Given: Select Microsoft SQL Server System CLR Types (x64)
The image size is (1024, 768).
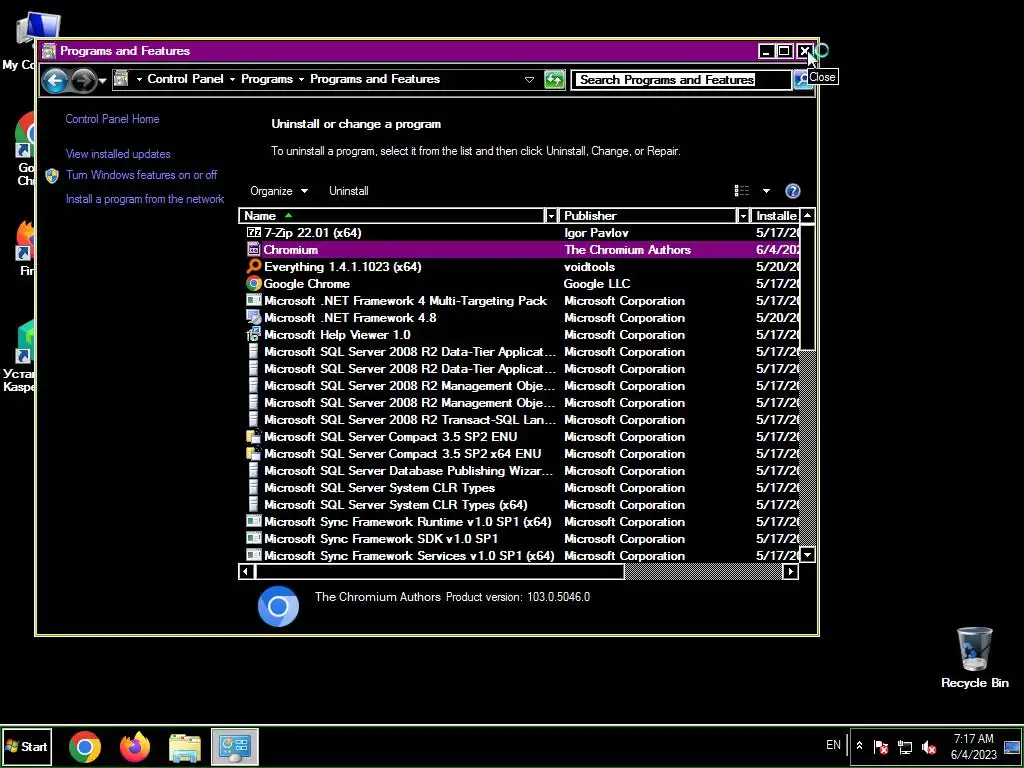Looking at the screenshot, I should 519,505.
